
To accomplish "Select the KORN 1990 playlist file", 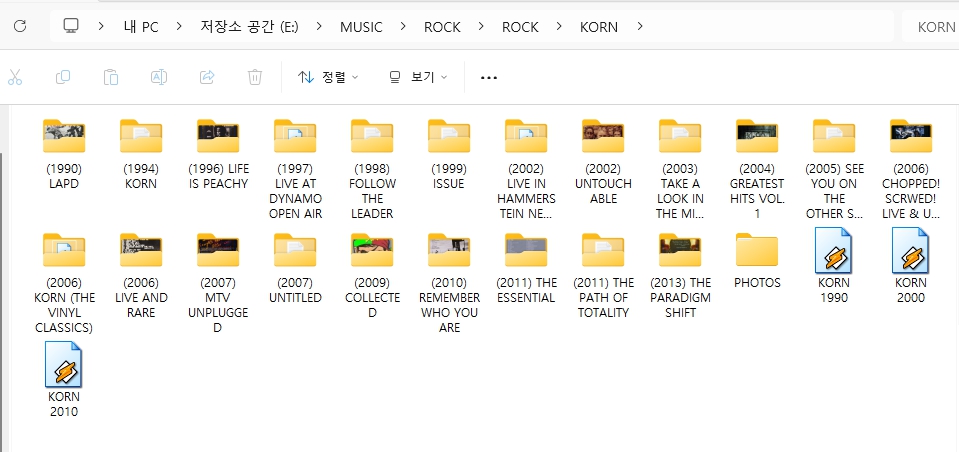I will pyautogui.click(x=834, y=265).
